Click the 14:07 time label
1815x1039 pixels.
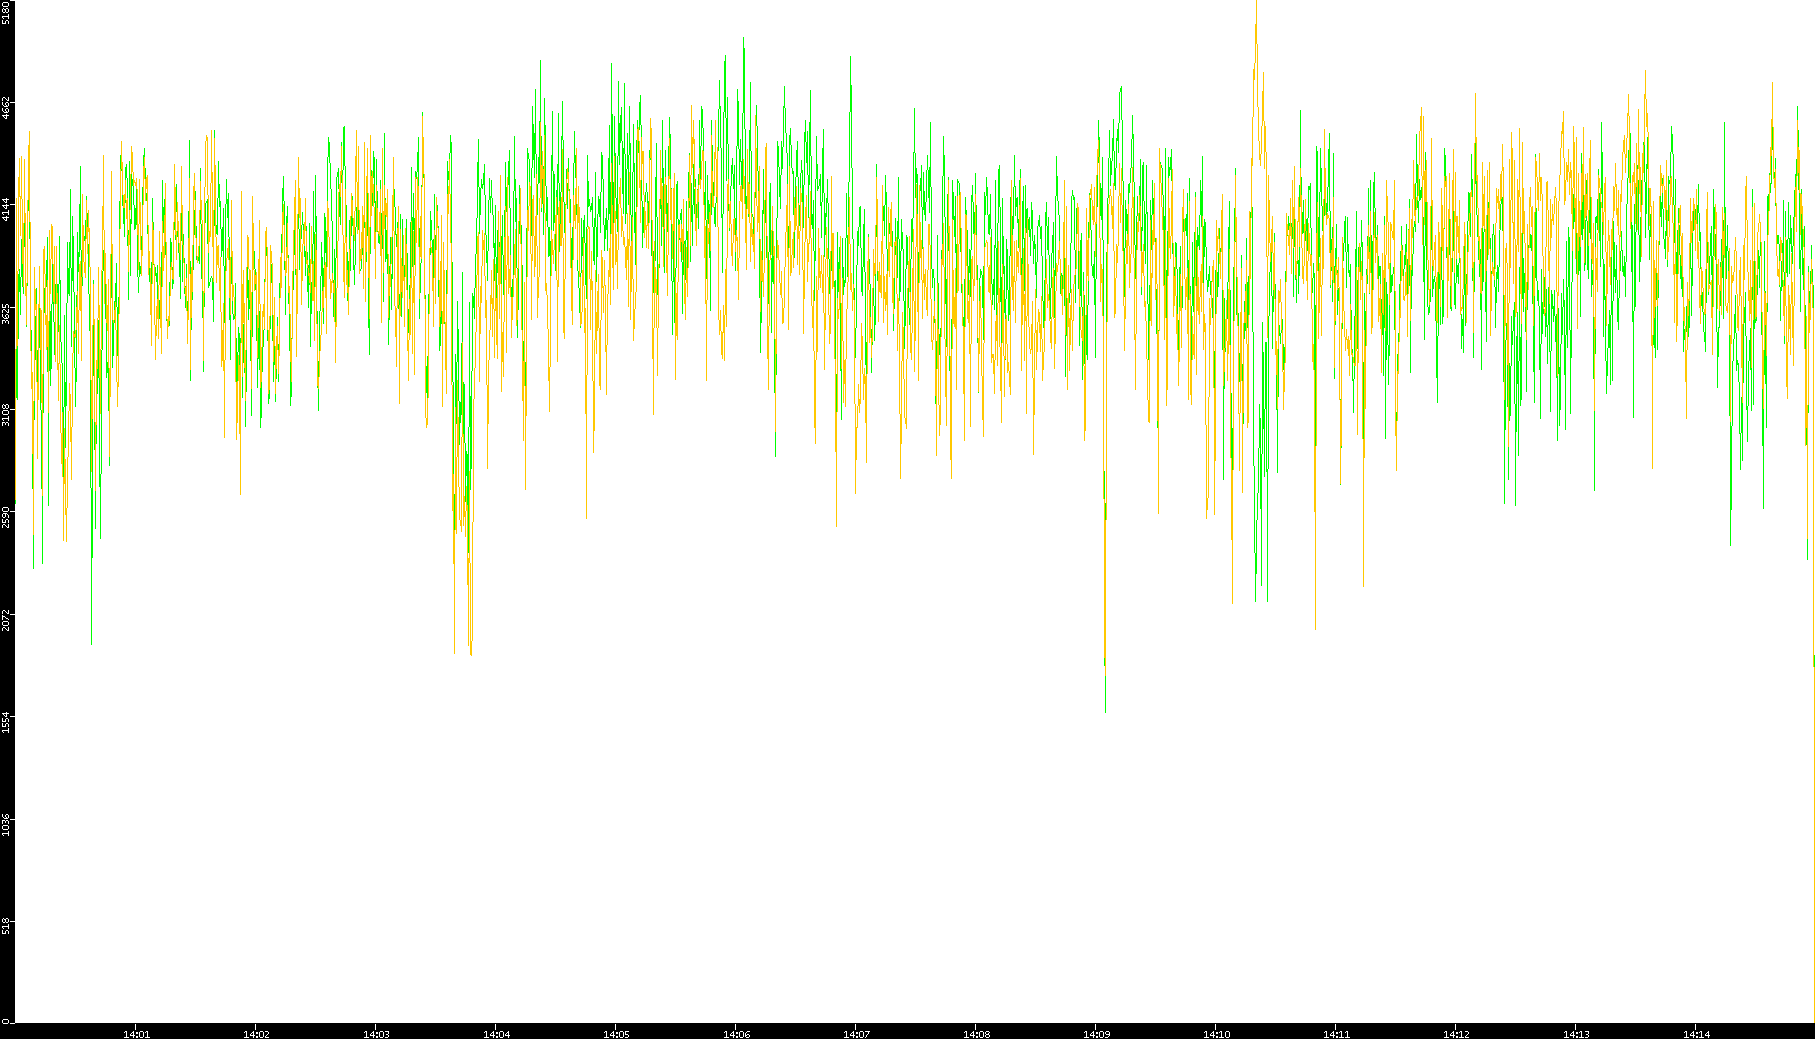click(856, 1034)
